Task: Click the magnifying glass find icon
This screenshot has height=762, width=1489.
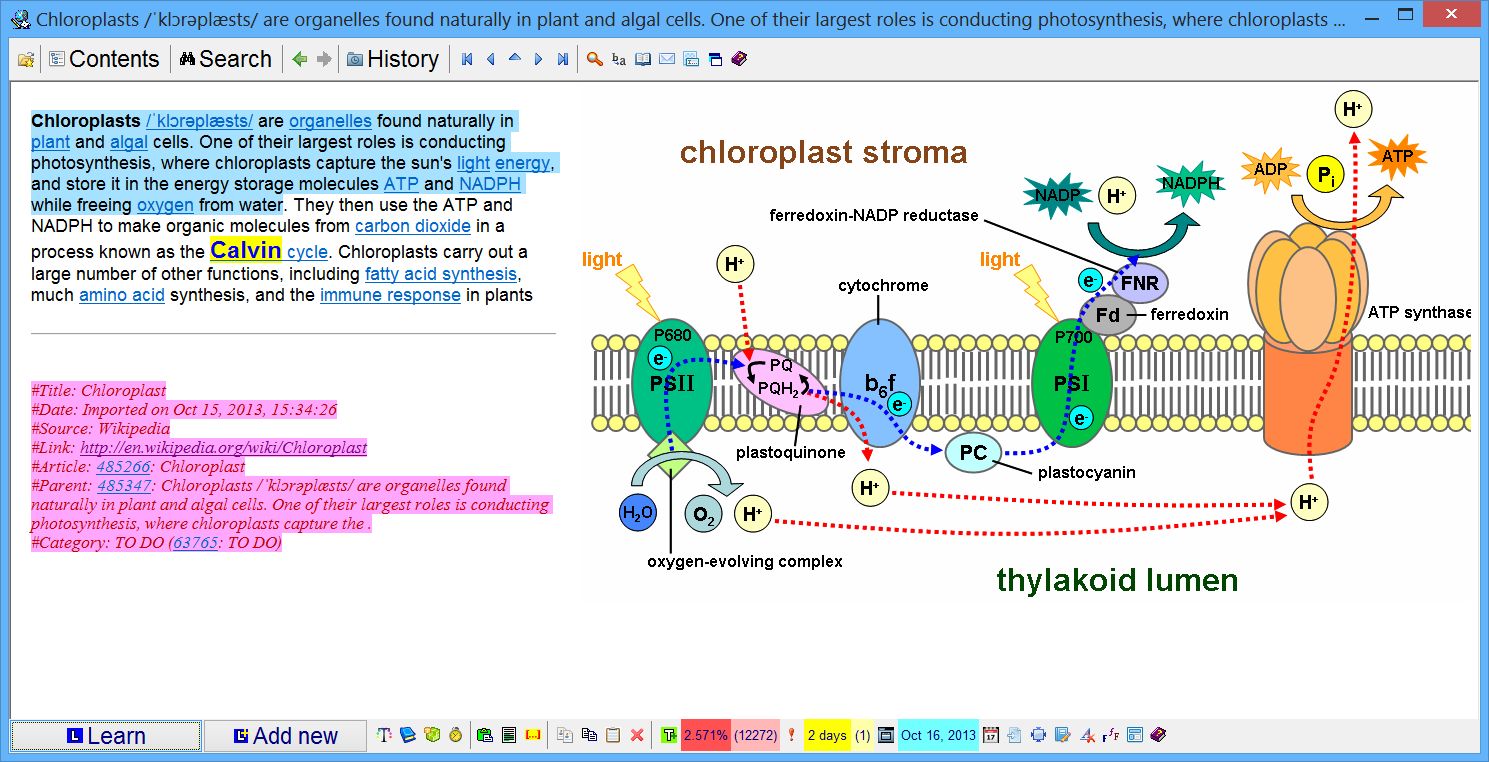Action: (595, 59)
